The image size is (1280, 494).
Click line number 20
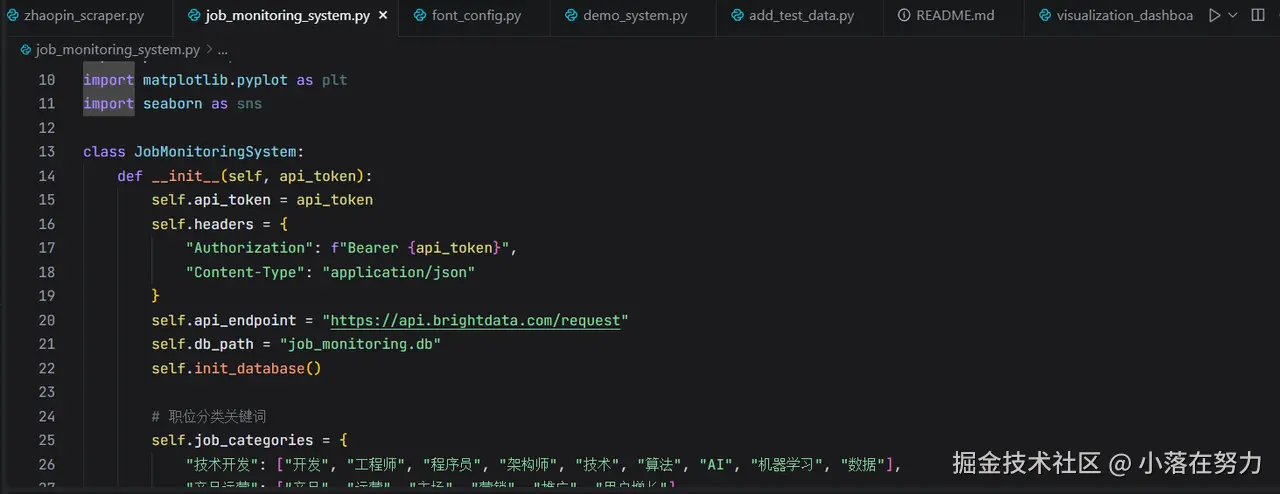(46, 320)
